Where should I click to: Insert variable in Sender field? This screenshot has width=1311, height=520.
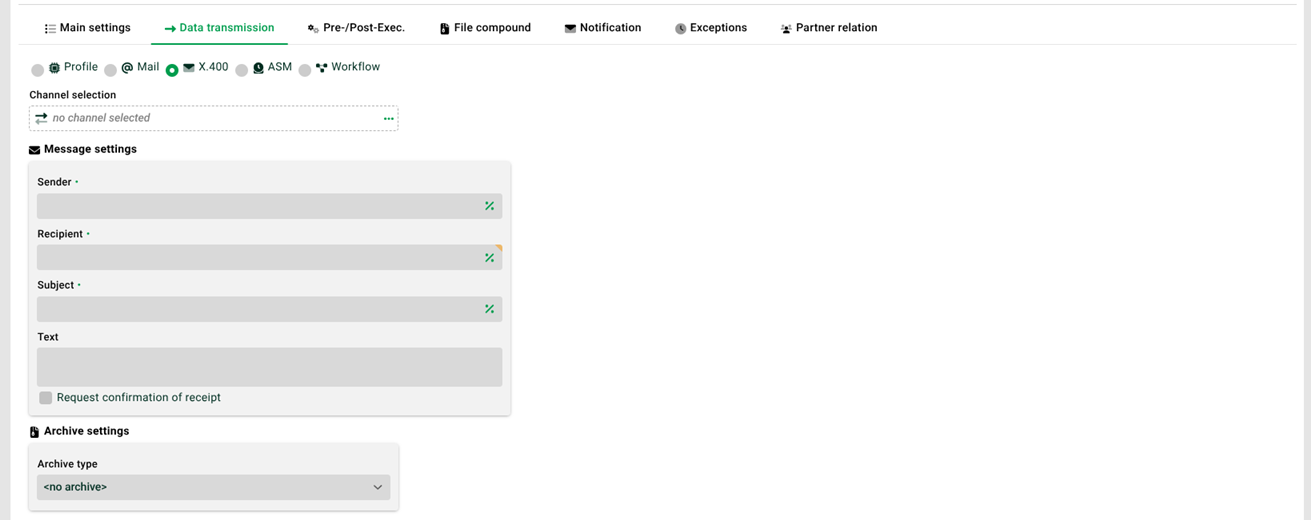tap(489, 206)
